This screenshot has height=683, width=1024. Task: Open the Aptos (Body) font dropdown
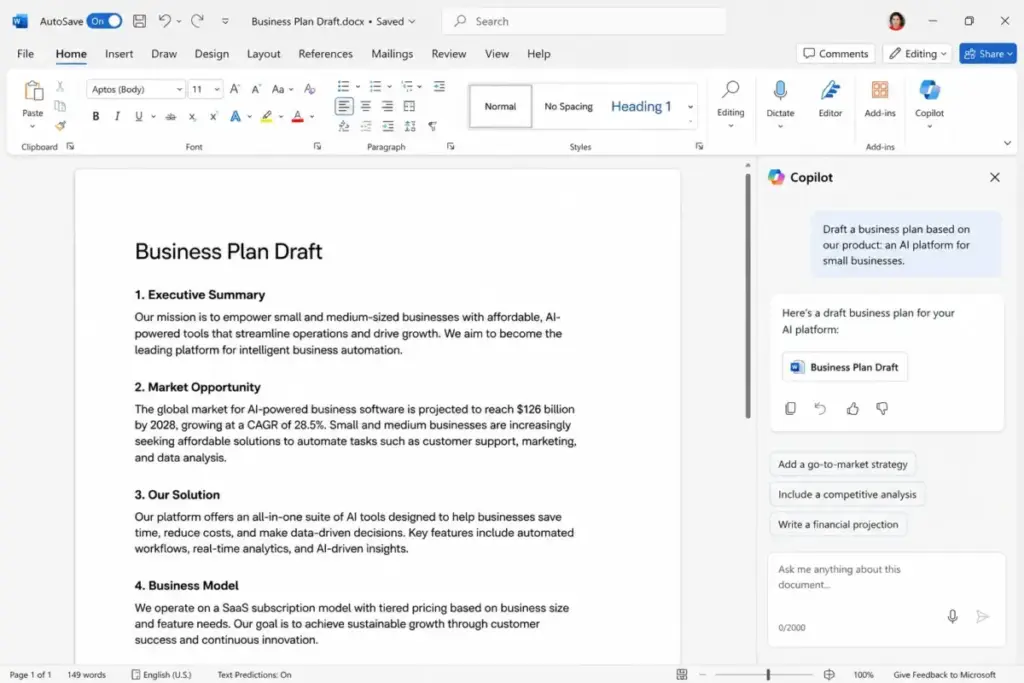[x=179, y=89]
